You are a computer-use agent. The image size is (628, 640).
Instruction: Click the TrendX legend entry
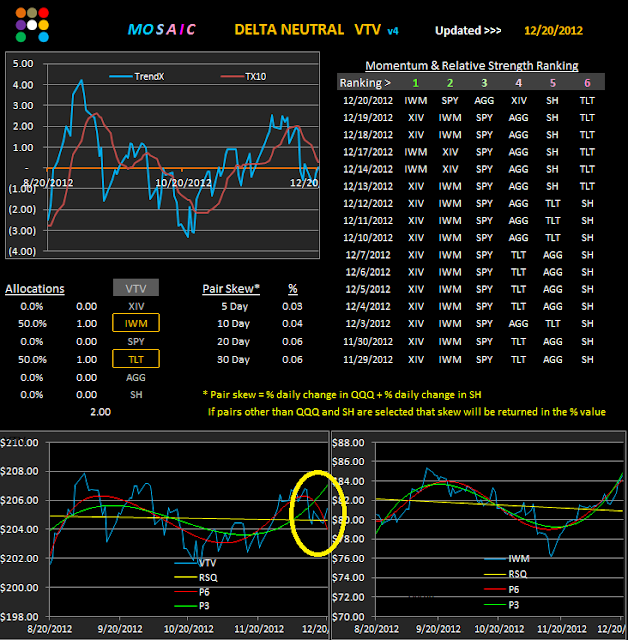(137, 76)
